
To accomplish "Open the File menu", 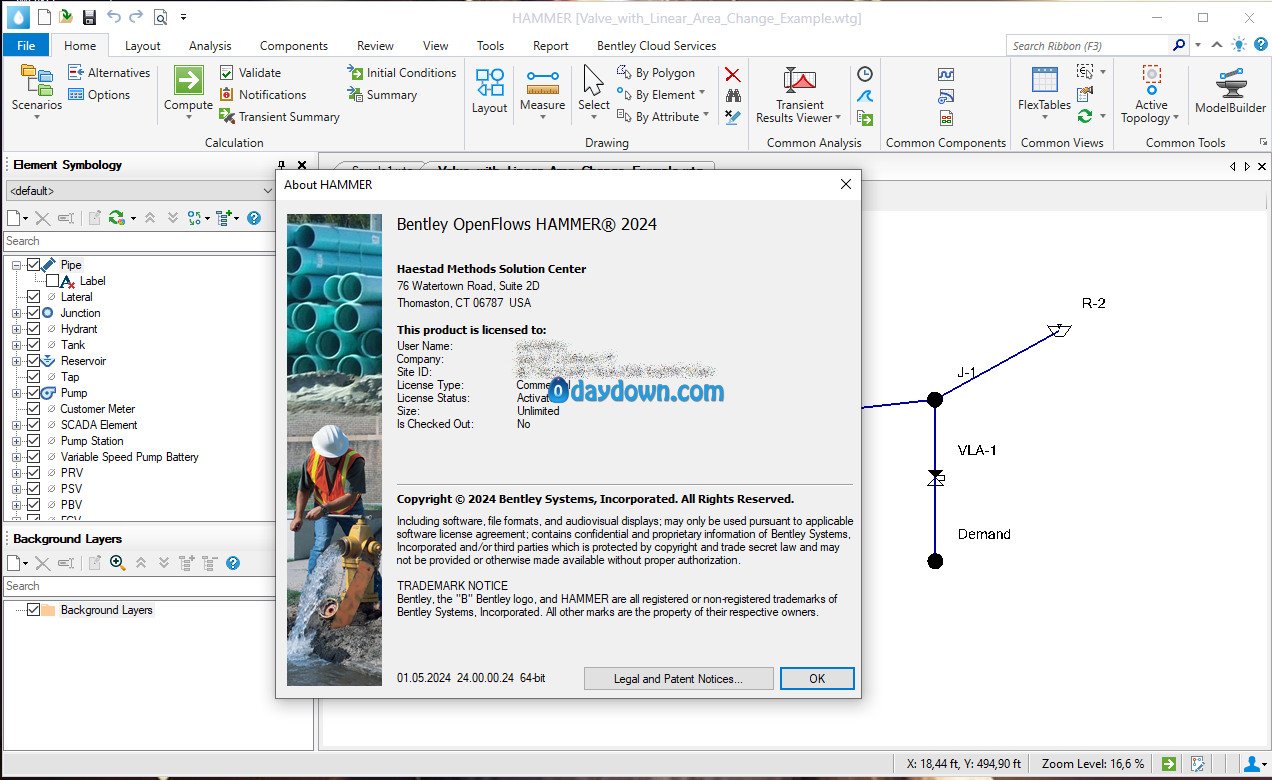I will tap(26, 45).
